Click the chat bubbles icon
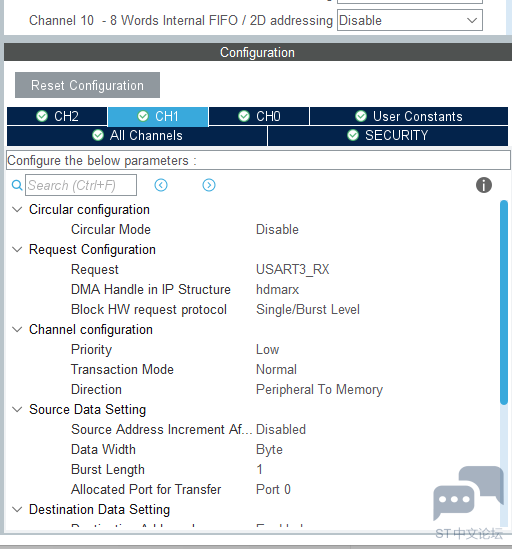Viewport: 512px width, 549px height. (468, 492)
